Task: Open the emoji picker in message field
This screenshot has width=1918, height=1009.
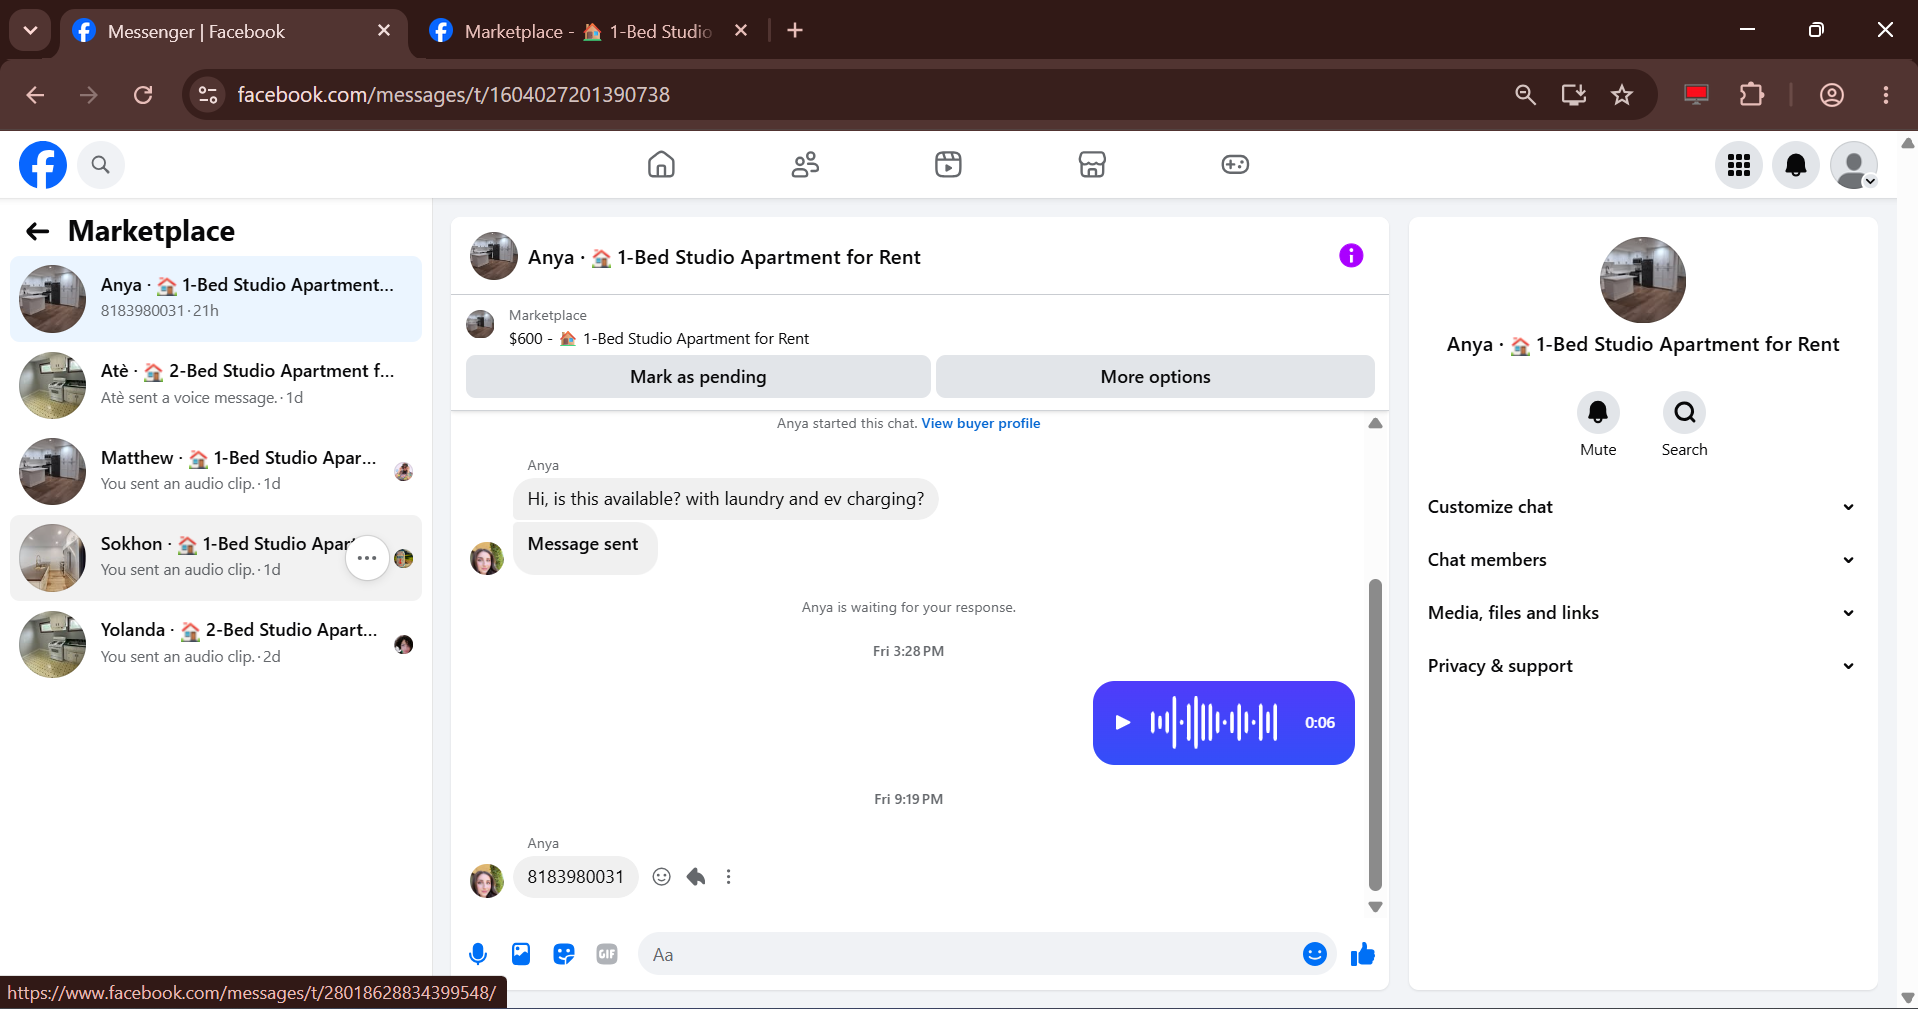Action: (x=1315, y=954)
